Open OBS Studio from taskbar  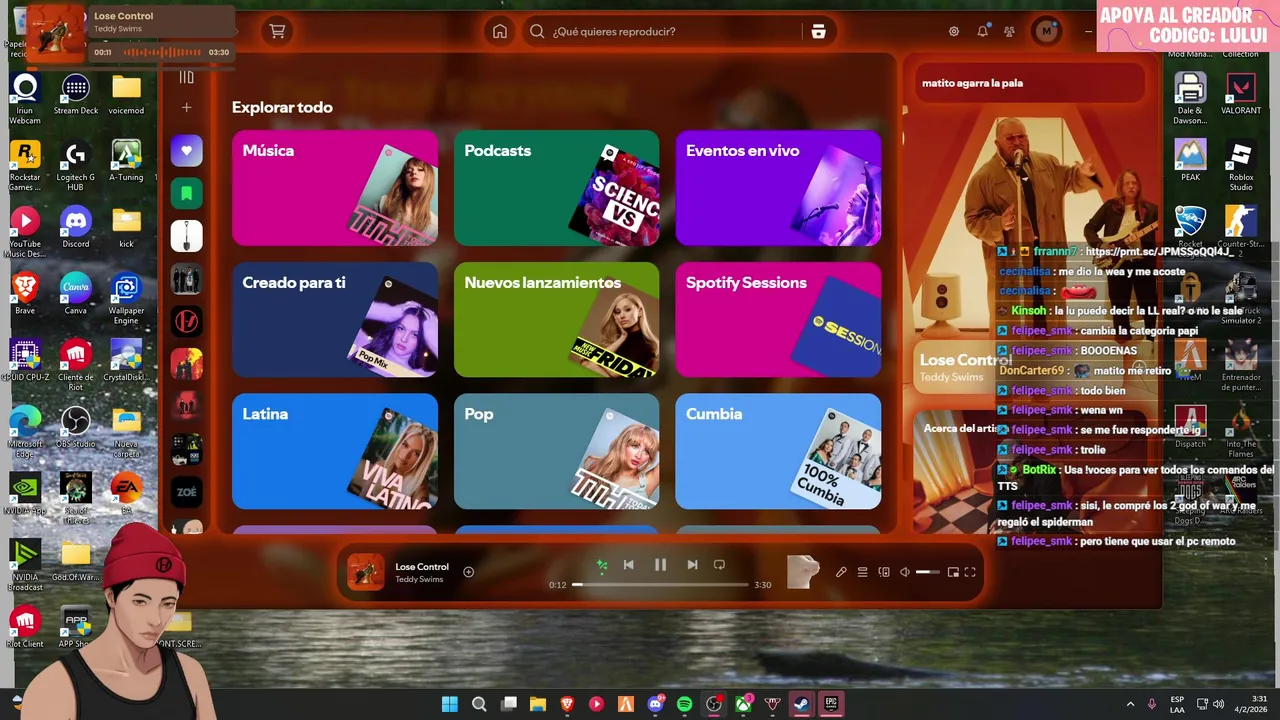713,704
